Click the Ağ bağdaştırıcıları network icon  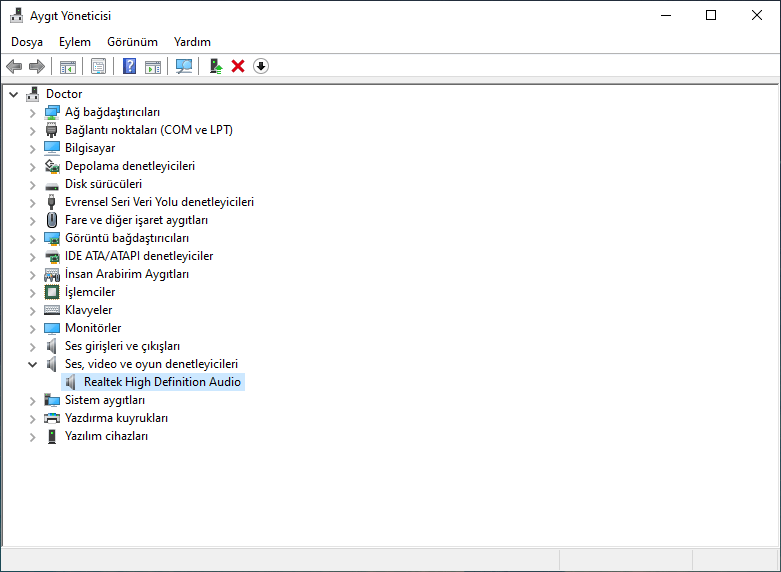pyautogui.click(x=52, y=112)
